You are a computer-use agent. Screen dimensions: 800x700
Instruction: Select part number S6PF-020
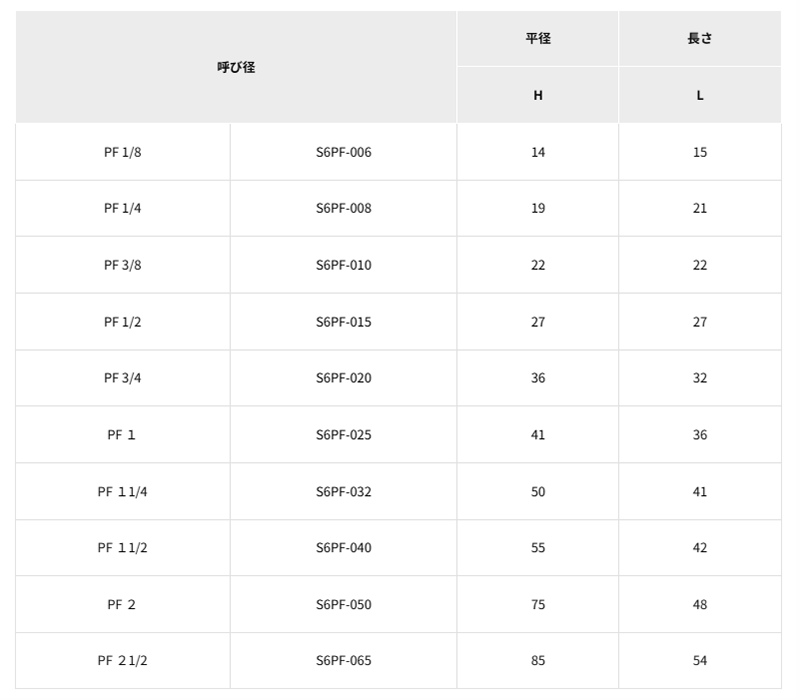tap(343, 378)
